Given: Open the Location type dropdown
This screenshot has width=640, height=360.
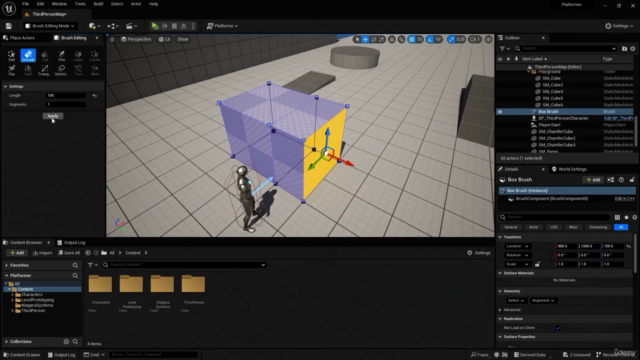Looking at the screenshot, I should click(517, 246).
